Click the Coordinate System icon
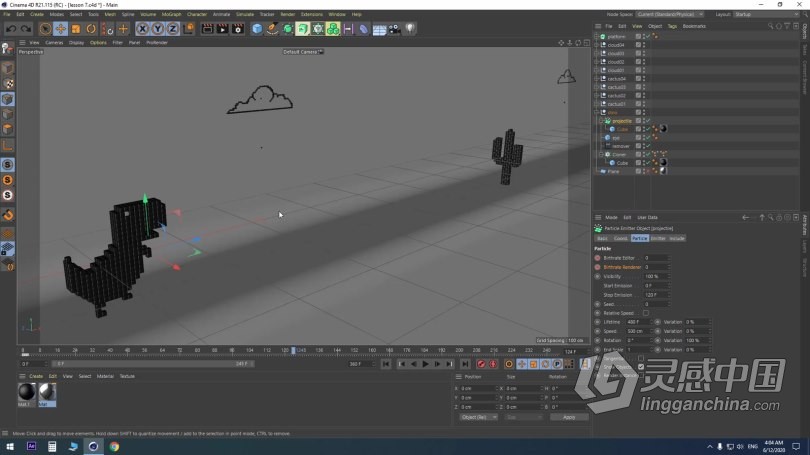The width and height of the screenshot is (810, 455). point(189,29)
